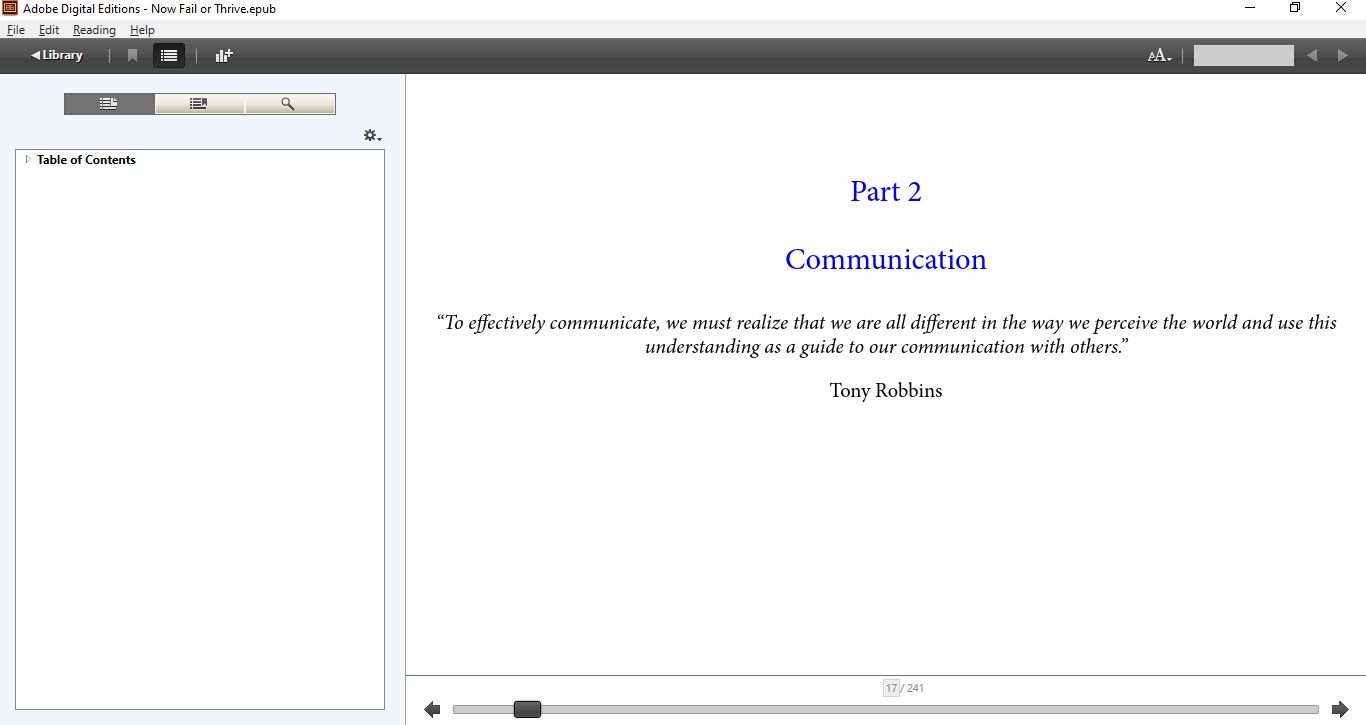The height and width of the screenshot is (725, 1366).
Task: Switch to Search panel tab
Action: click(289, 104)
